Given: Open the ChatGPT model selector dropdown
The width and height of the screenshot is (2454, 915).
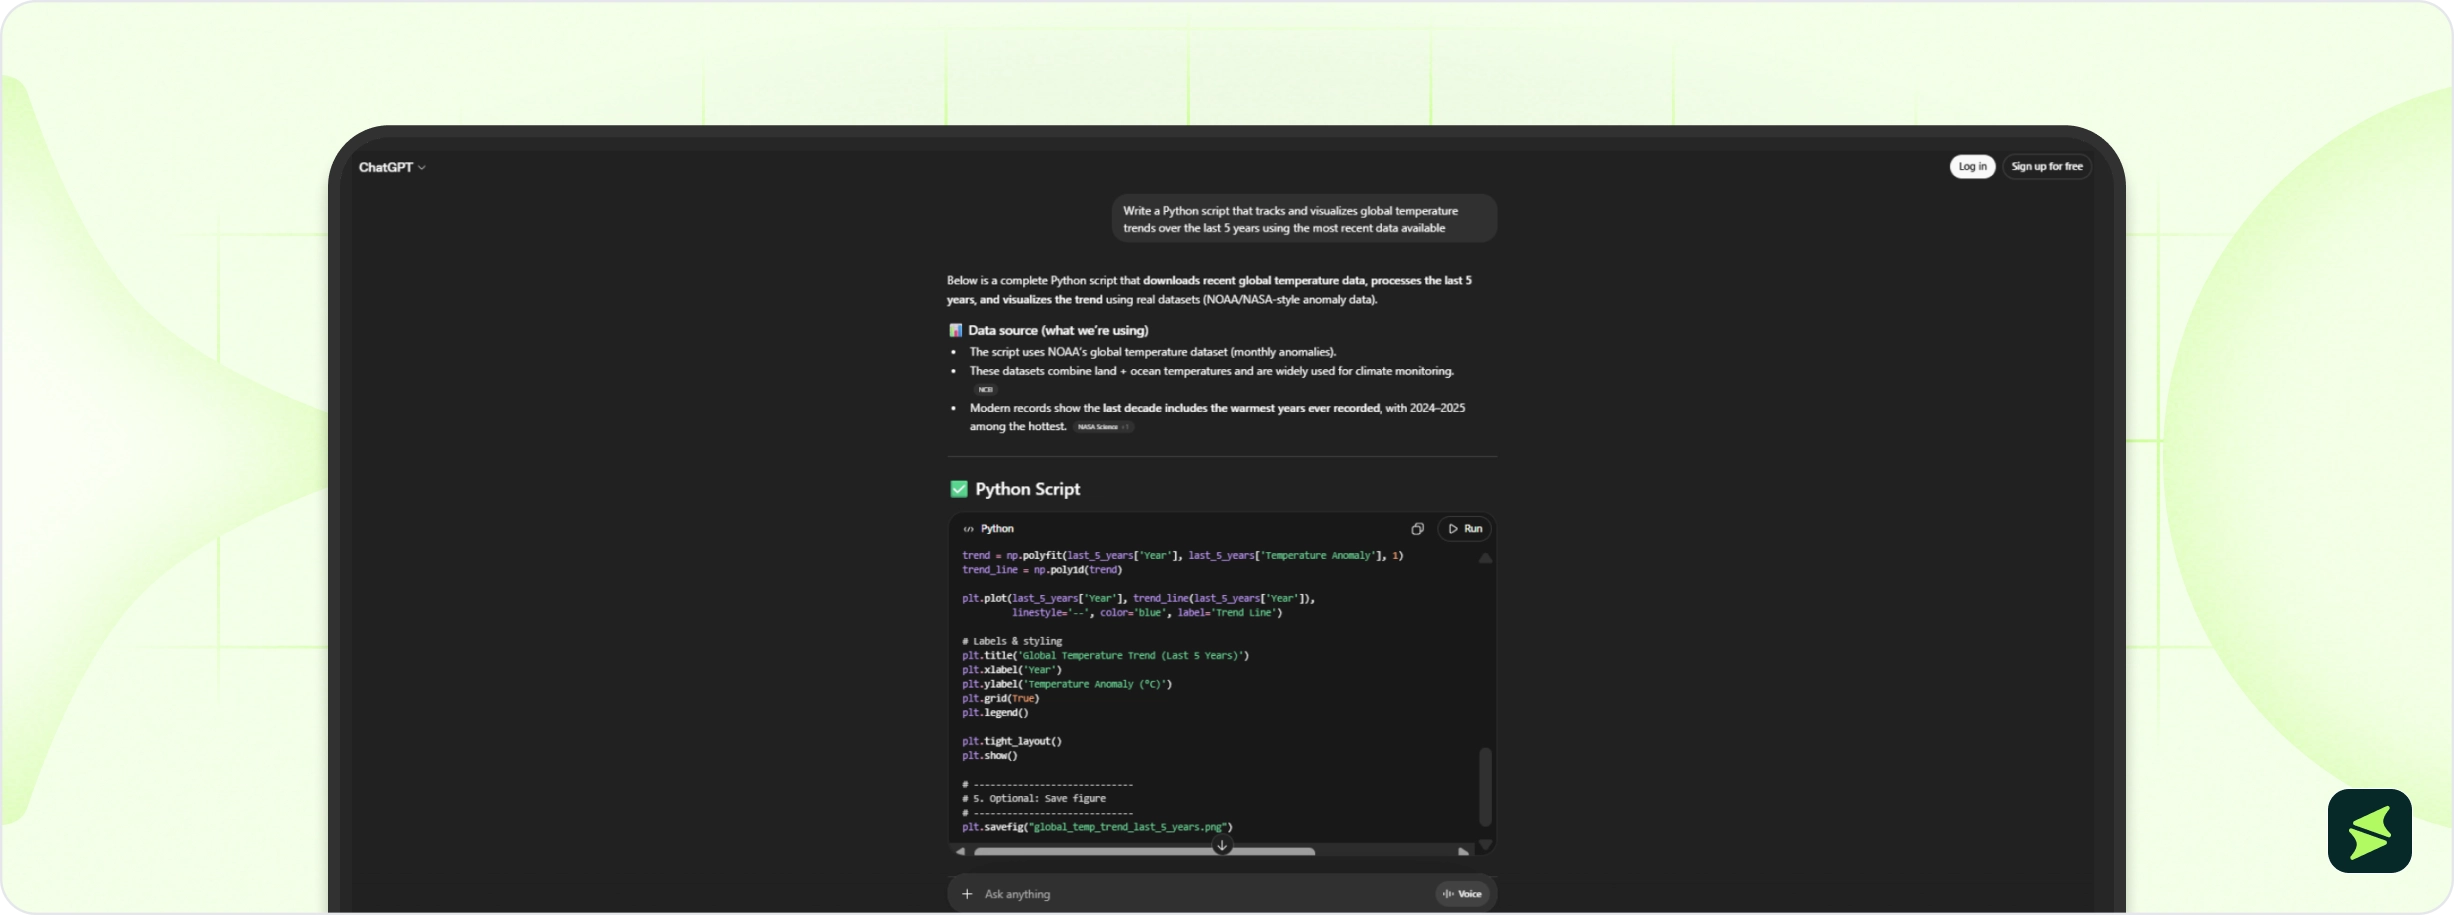Looking at the screenshot, I should tap(392, 167).
